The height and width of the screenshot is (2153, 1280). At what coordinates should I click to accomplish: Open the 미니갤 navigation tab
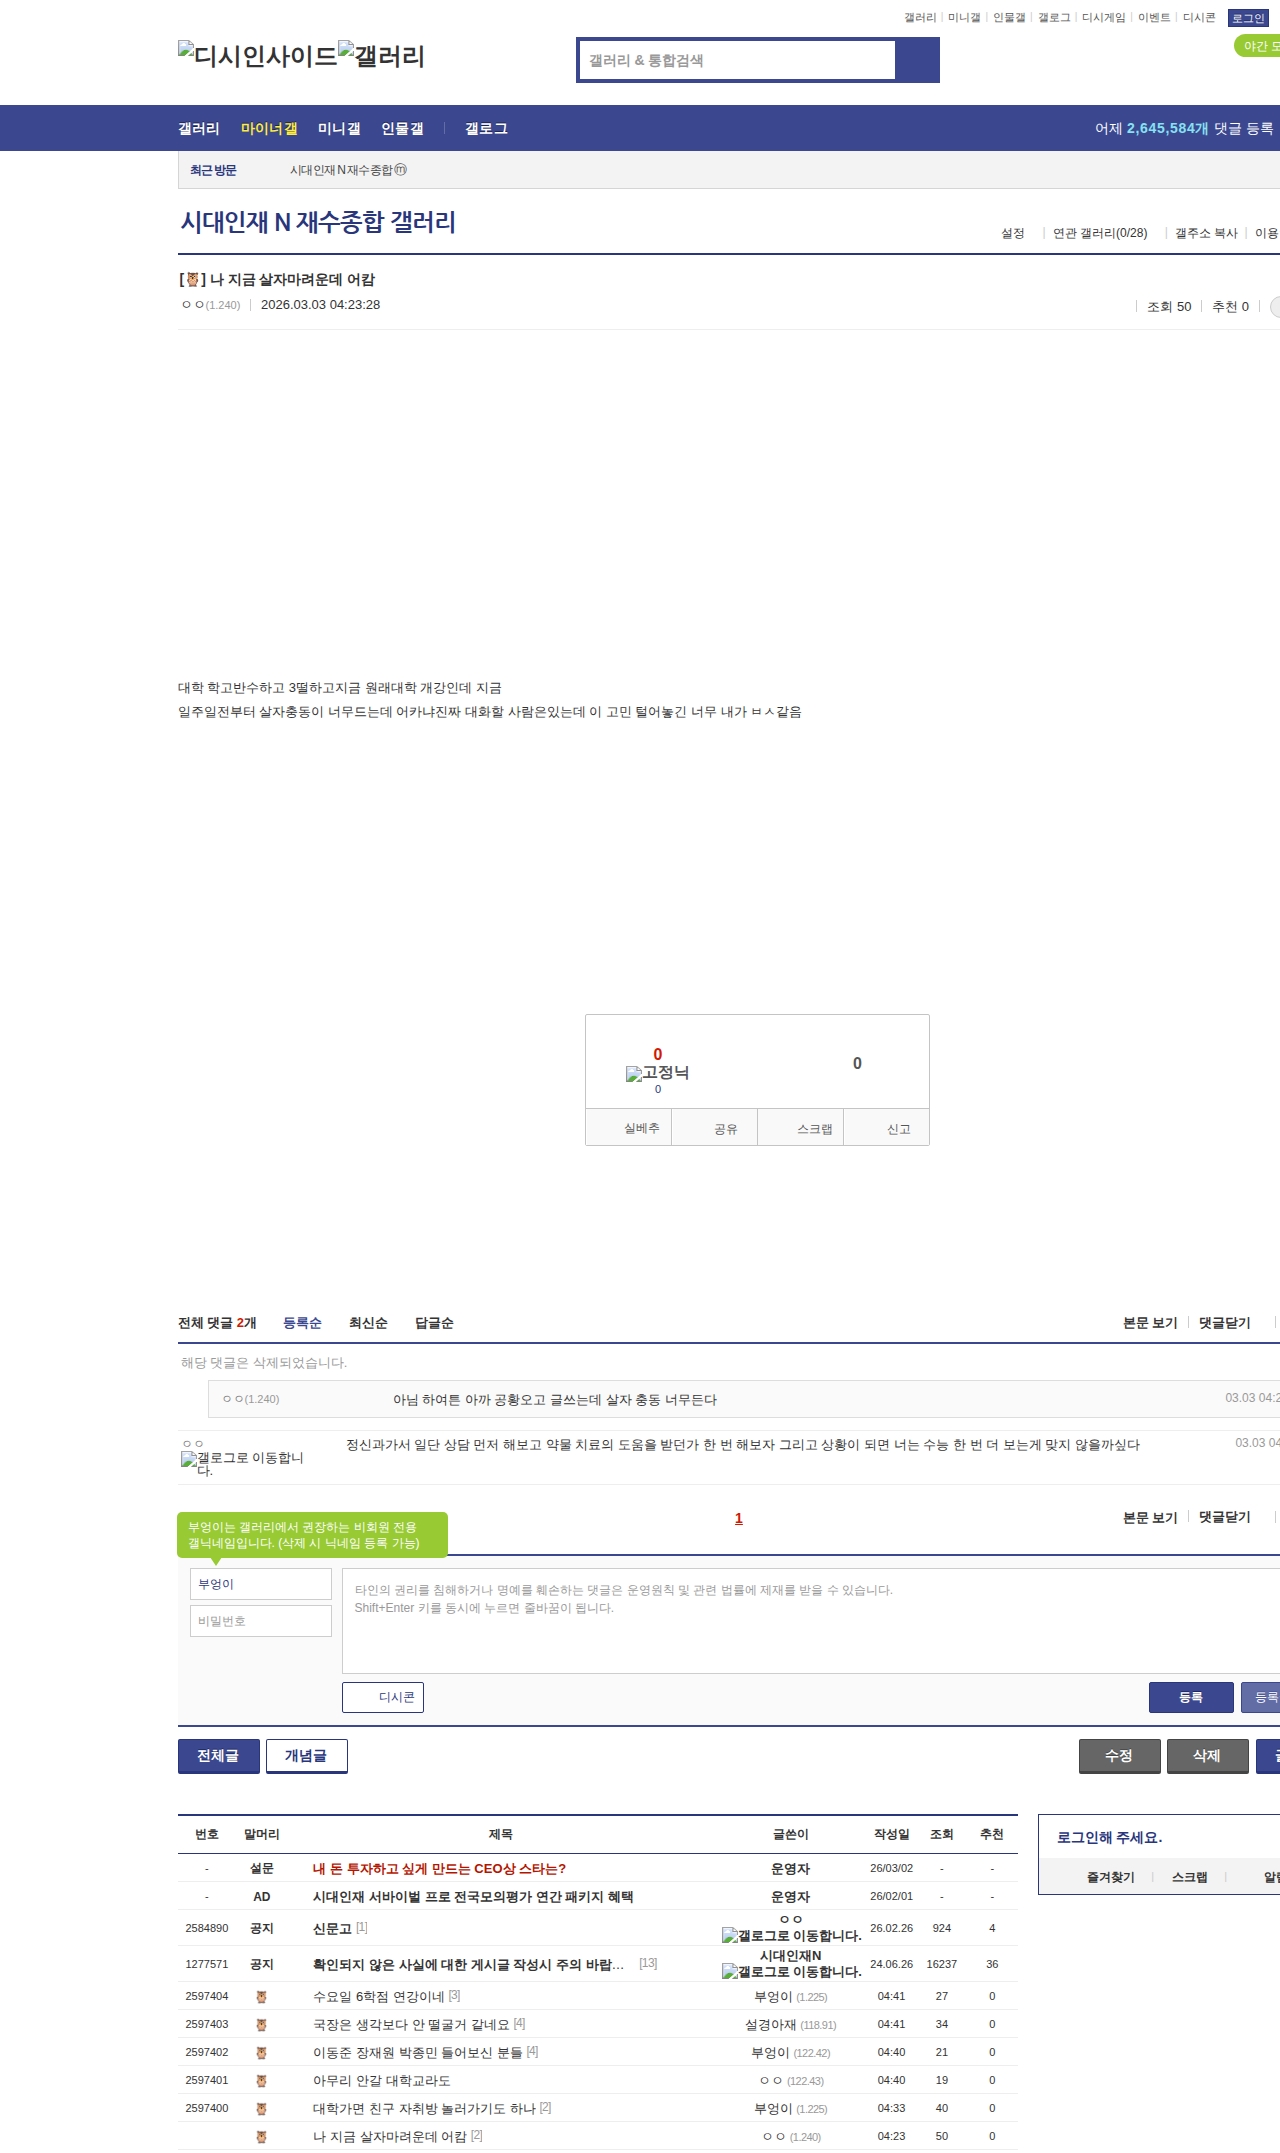click(339, 128)
